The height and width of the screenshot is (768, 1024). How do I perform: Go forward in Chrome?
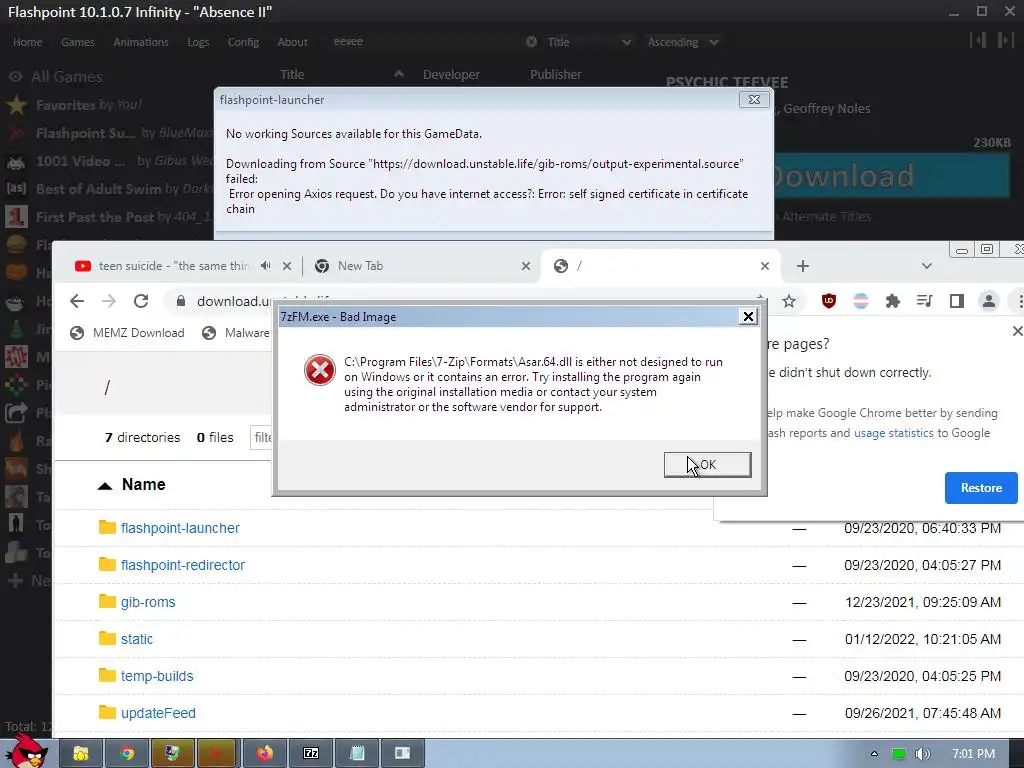109,301
